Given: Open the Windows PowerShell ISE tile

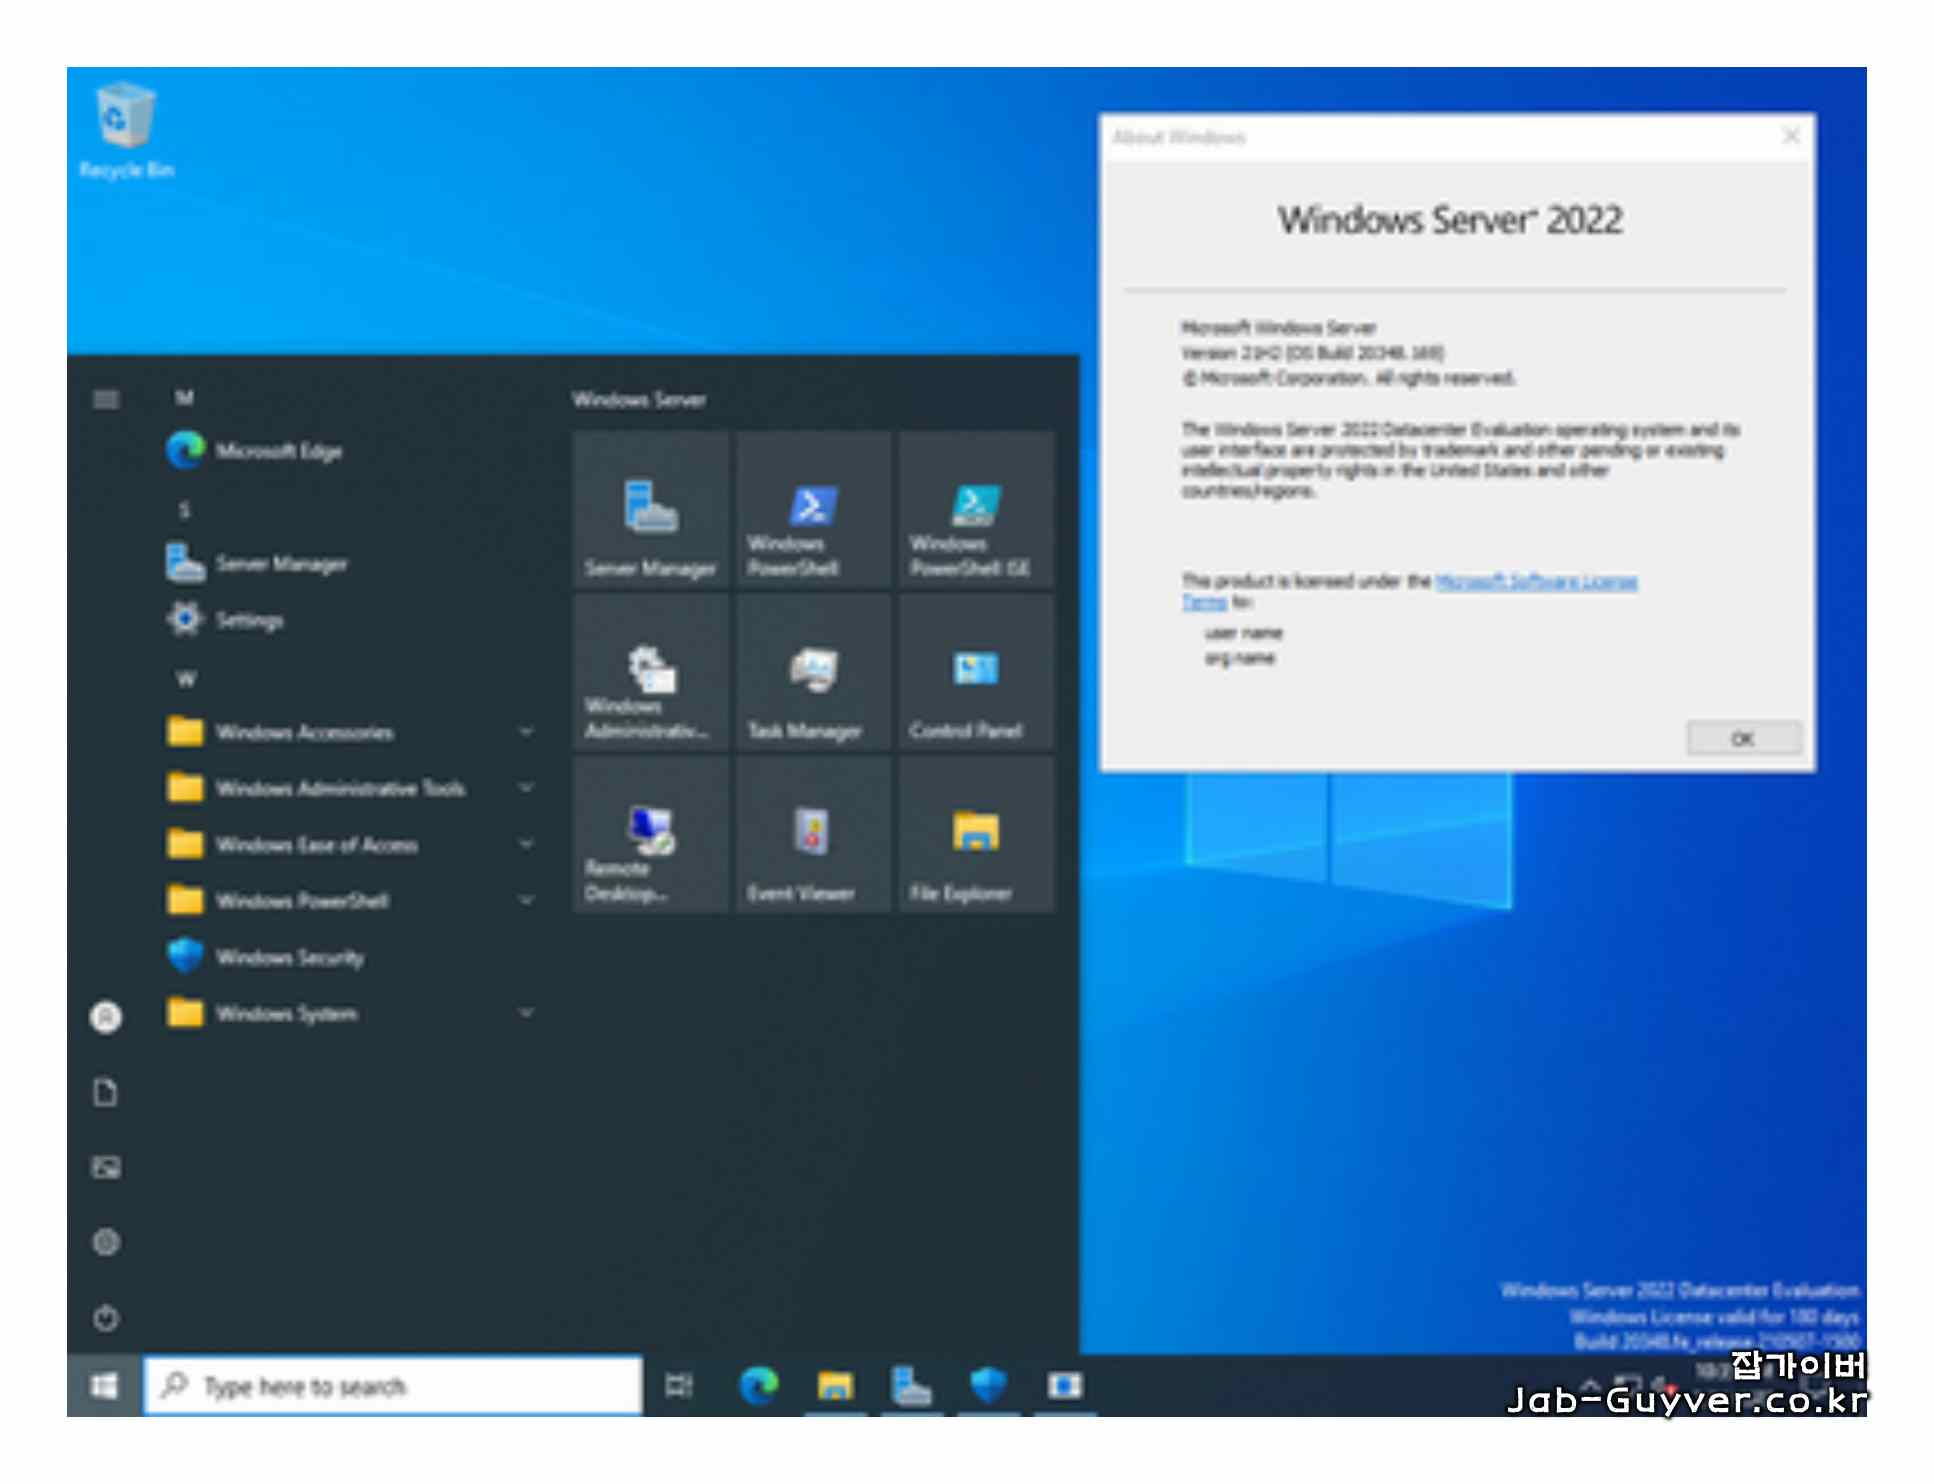Looking at the screenshot, I should [x=975, y=510].
